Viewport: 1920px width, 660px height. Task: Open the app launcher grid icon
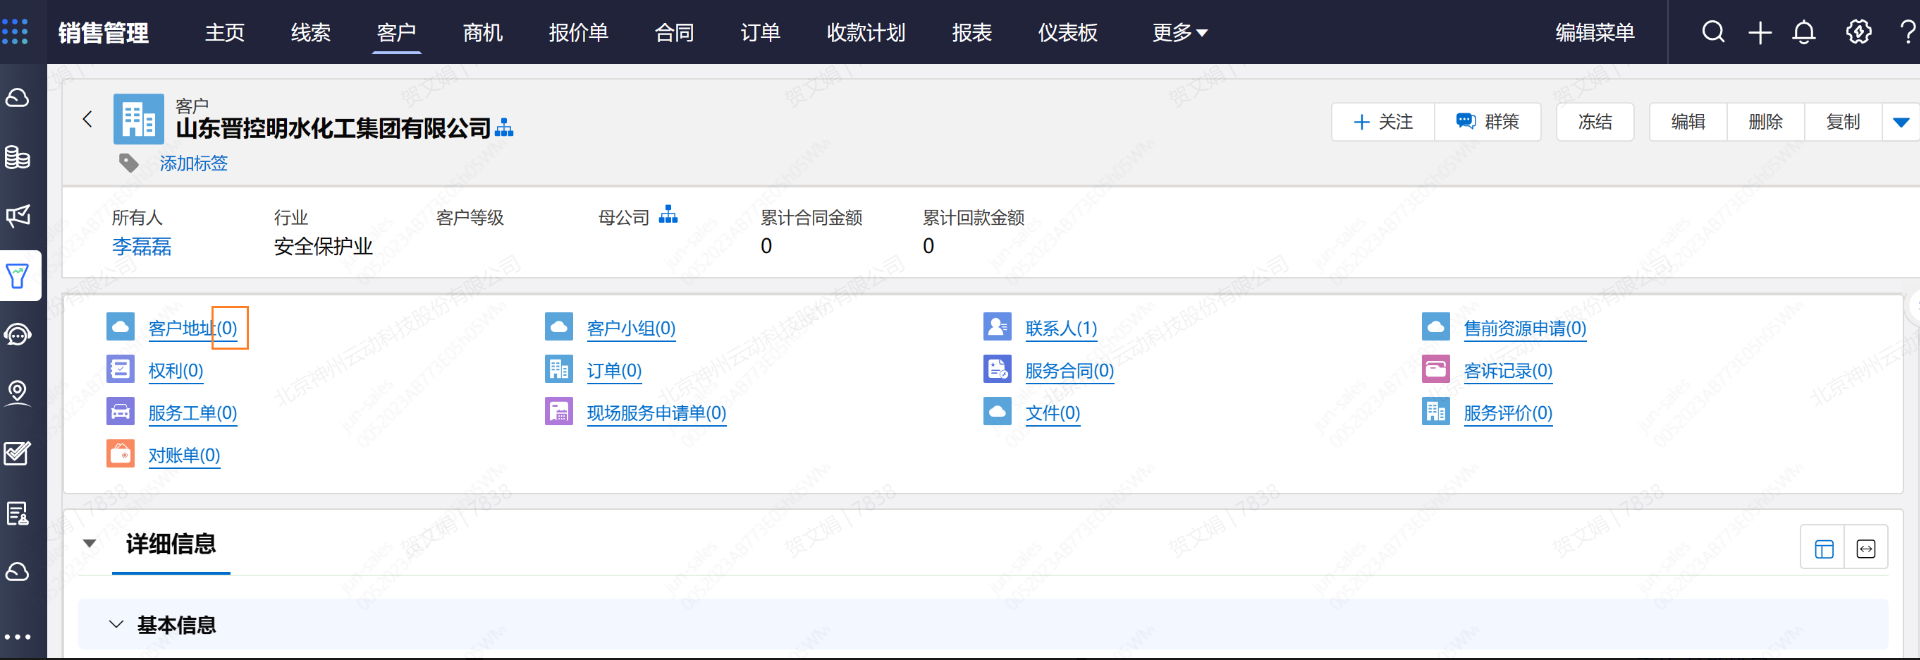pyautogui.click(x=15, y=32)
